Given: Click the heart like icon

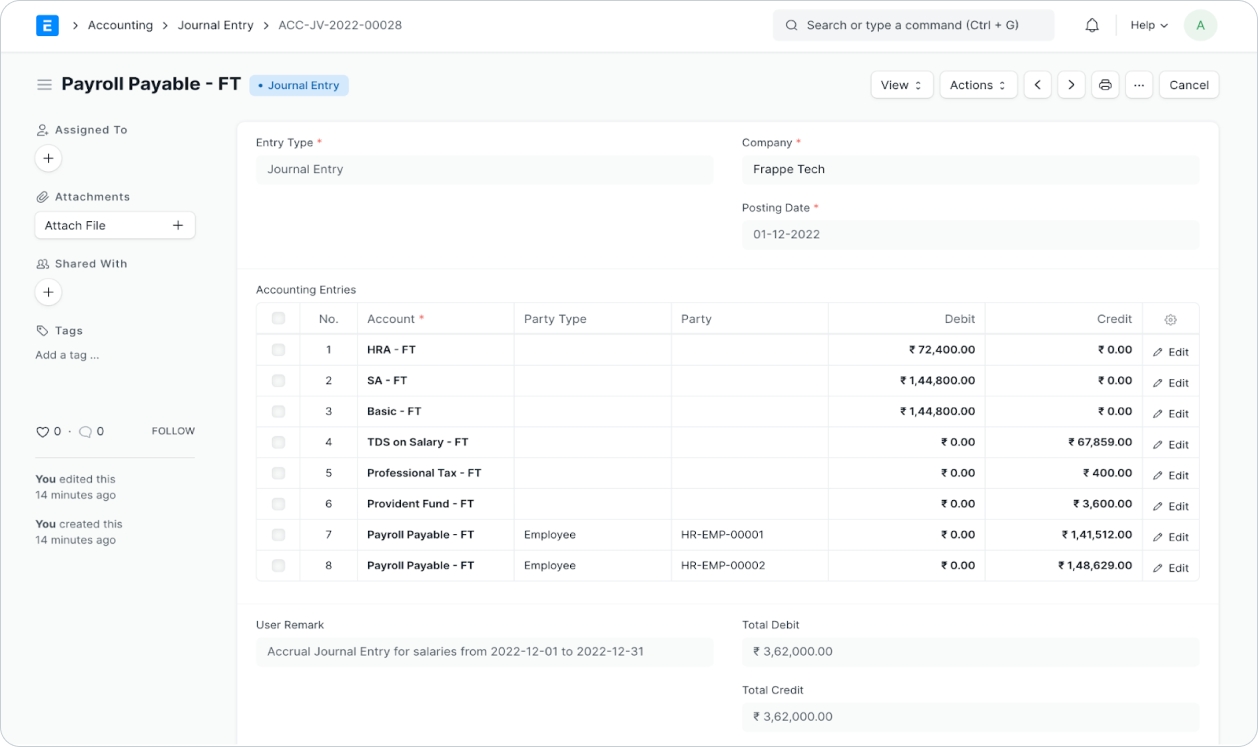Looking at the screenshot, I should [x=42, y=432].
